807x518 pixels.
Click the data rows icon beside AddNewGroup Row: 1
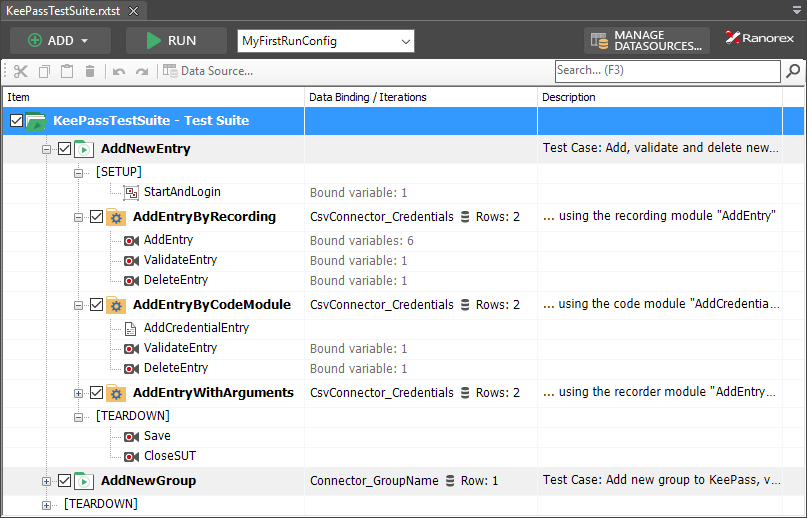point(450,481)
